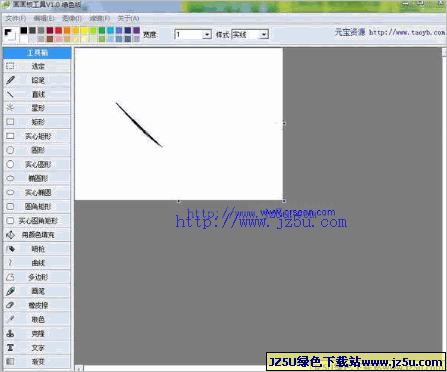Viewport: 447px width, 372px height.
Task: Open the 关于(A) about menu
Action: click(128, 18)
